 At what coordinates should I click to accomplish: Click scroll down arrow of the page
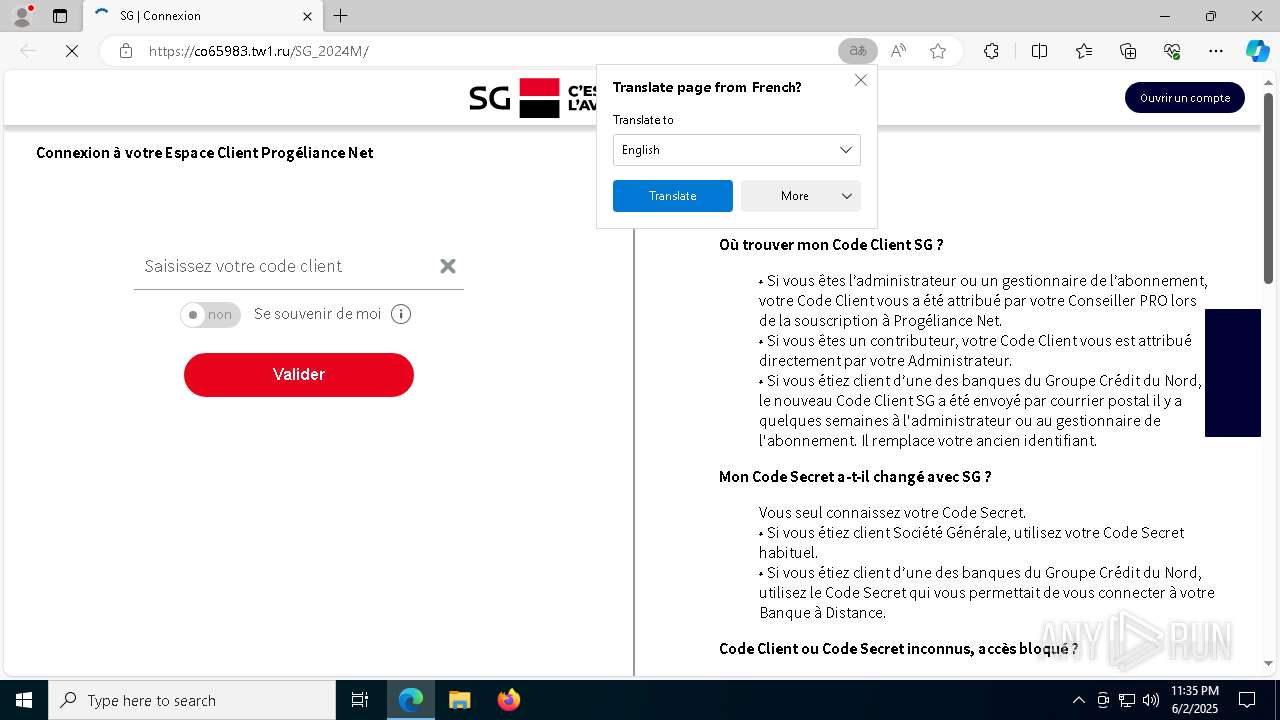(1268, 663)
